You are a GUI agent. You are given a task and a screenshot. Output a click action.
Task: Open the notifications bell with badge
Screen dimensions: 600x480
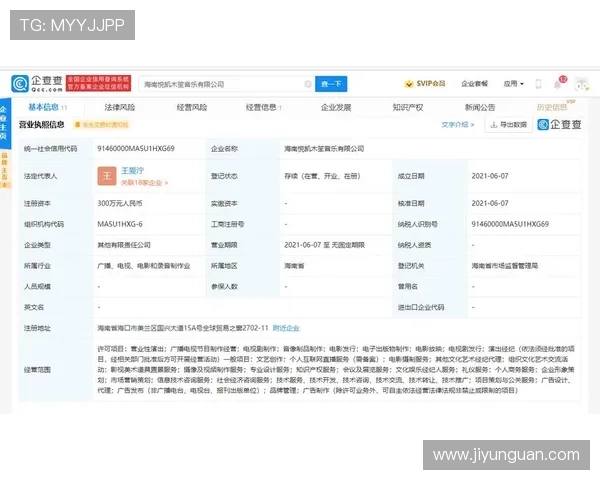559,83
